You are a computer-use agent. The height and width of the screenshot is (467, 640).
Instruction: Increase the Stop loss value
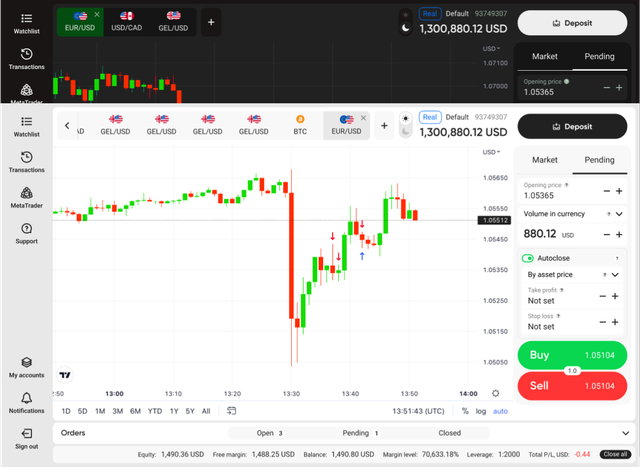tap(615, 322)
